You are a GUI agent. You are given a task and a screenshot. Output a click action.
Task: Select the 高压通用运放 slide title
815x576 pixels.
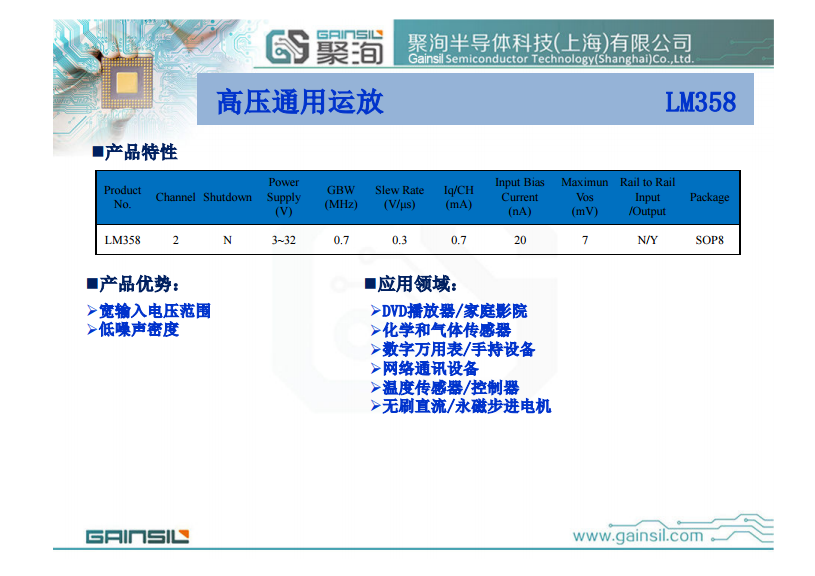point(300,102)
